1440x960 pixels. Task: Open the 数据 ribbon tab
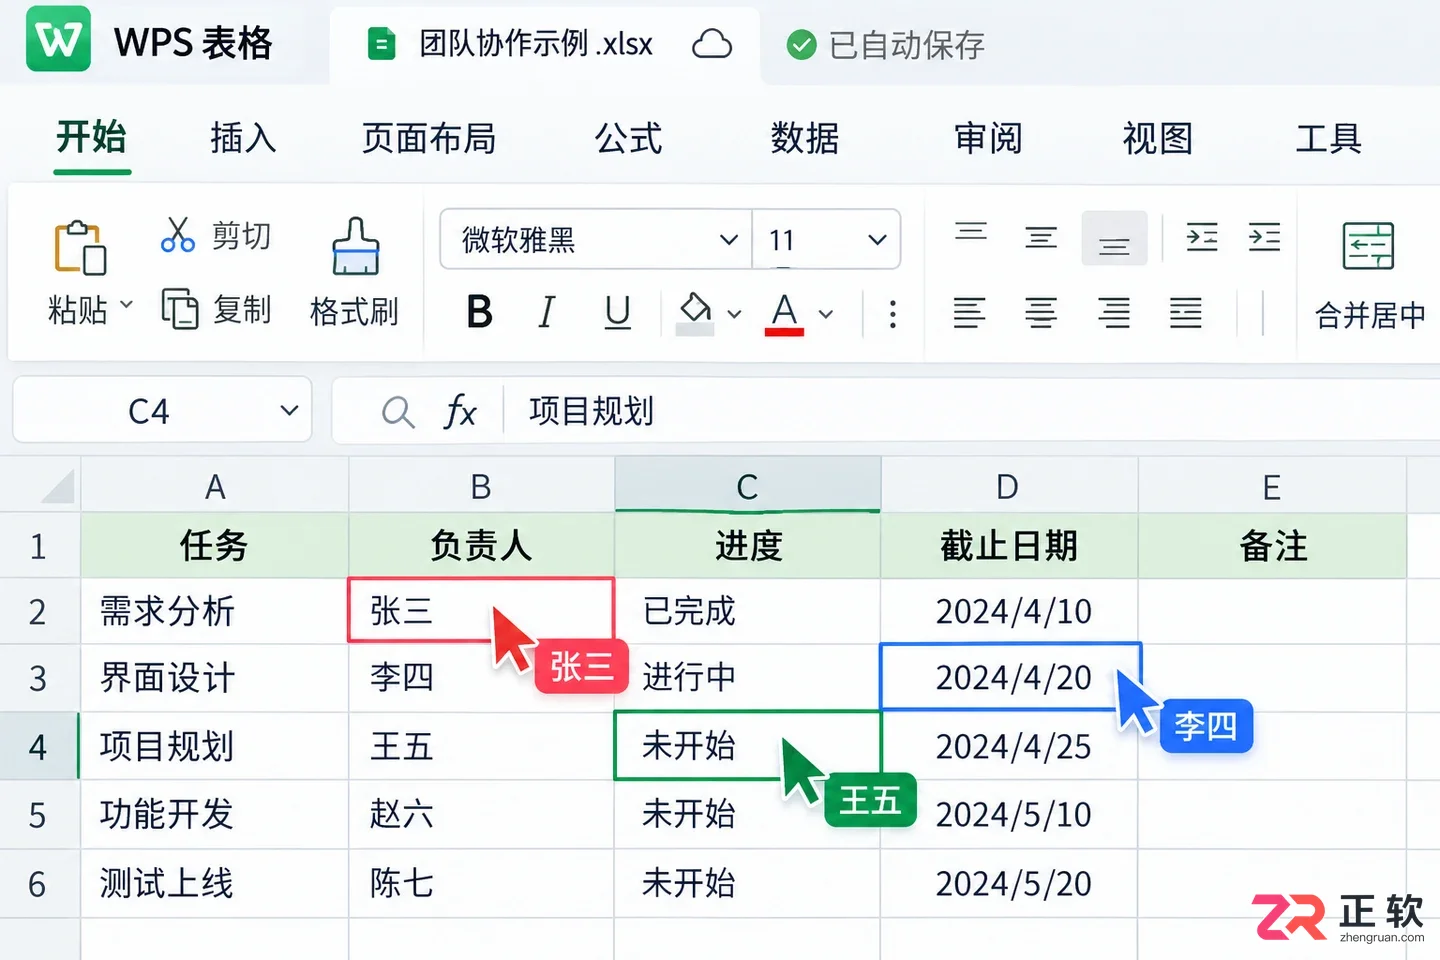805,138
